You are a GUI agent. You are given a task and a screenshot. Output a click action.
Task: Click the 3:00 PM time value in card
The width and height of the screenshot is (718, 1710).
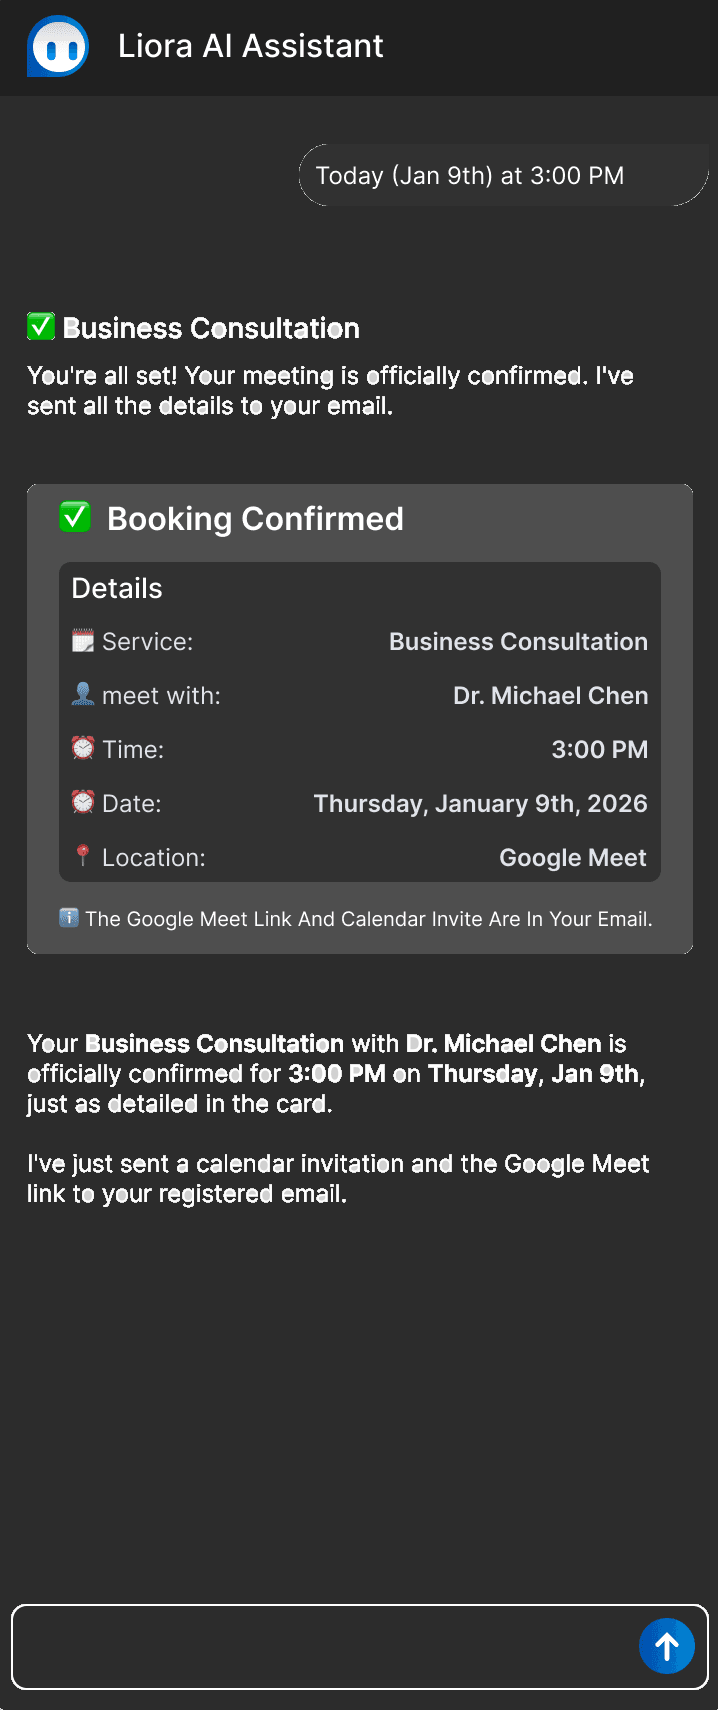pos(599,750)
